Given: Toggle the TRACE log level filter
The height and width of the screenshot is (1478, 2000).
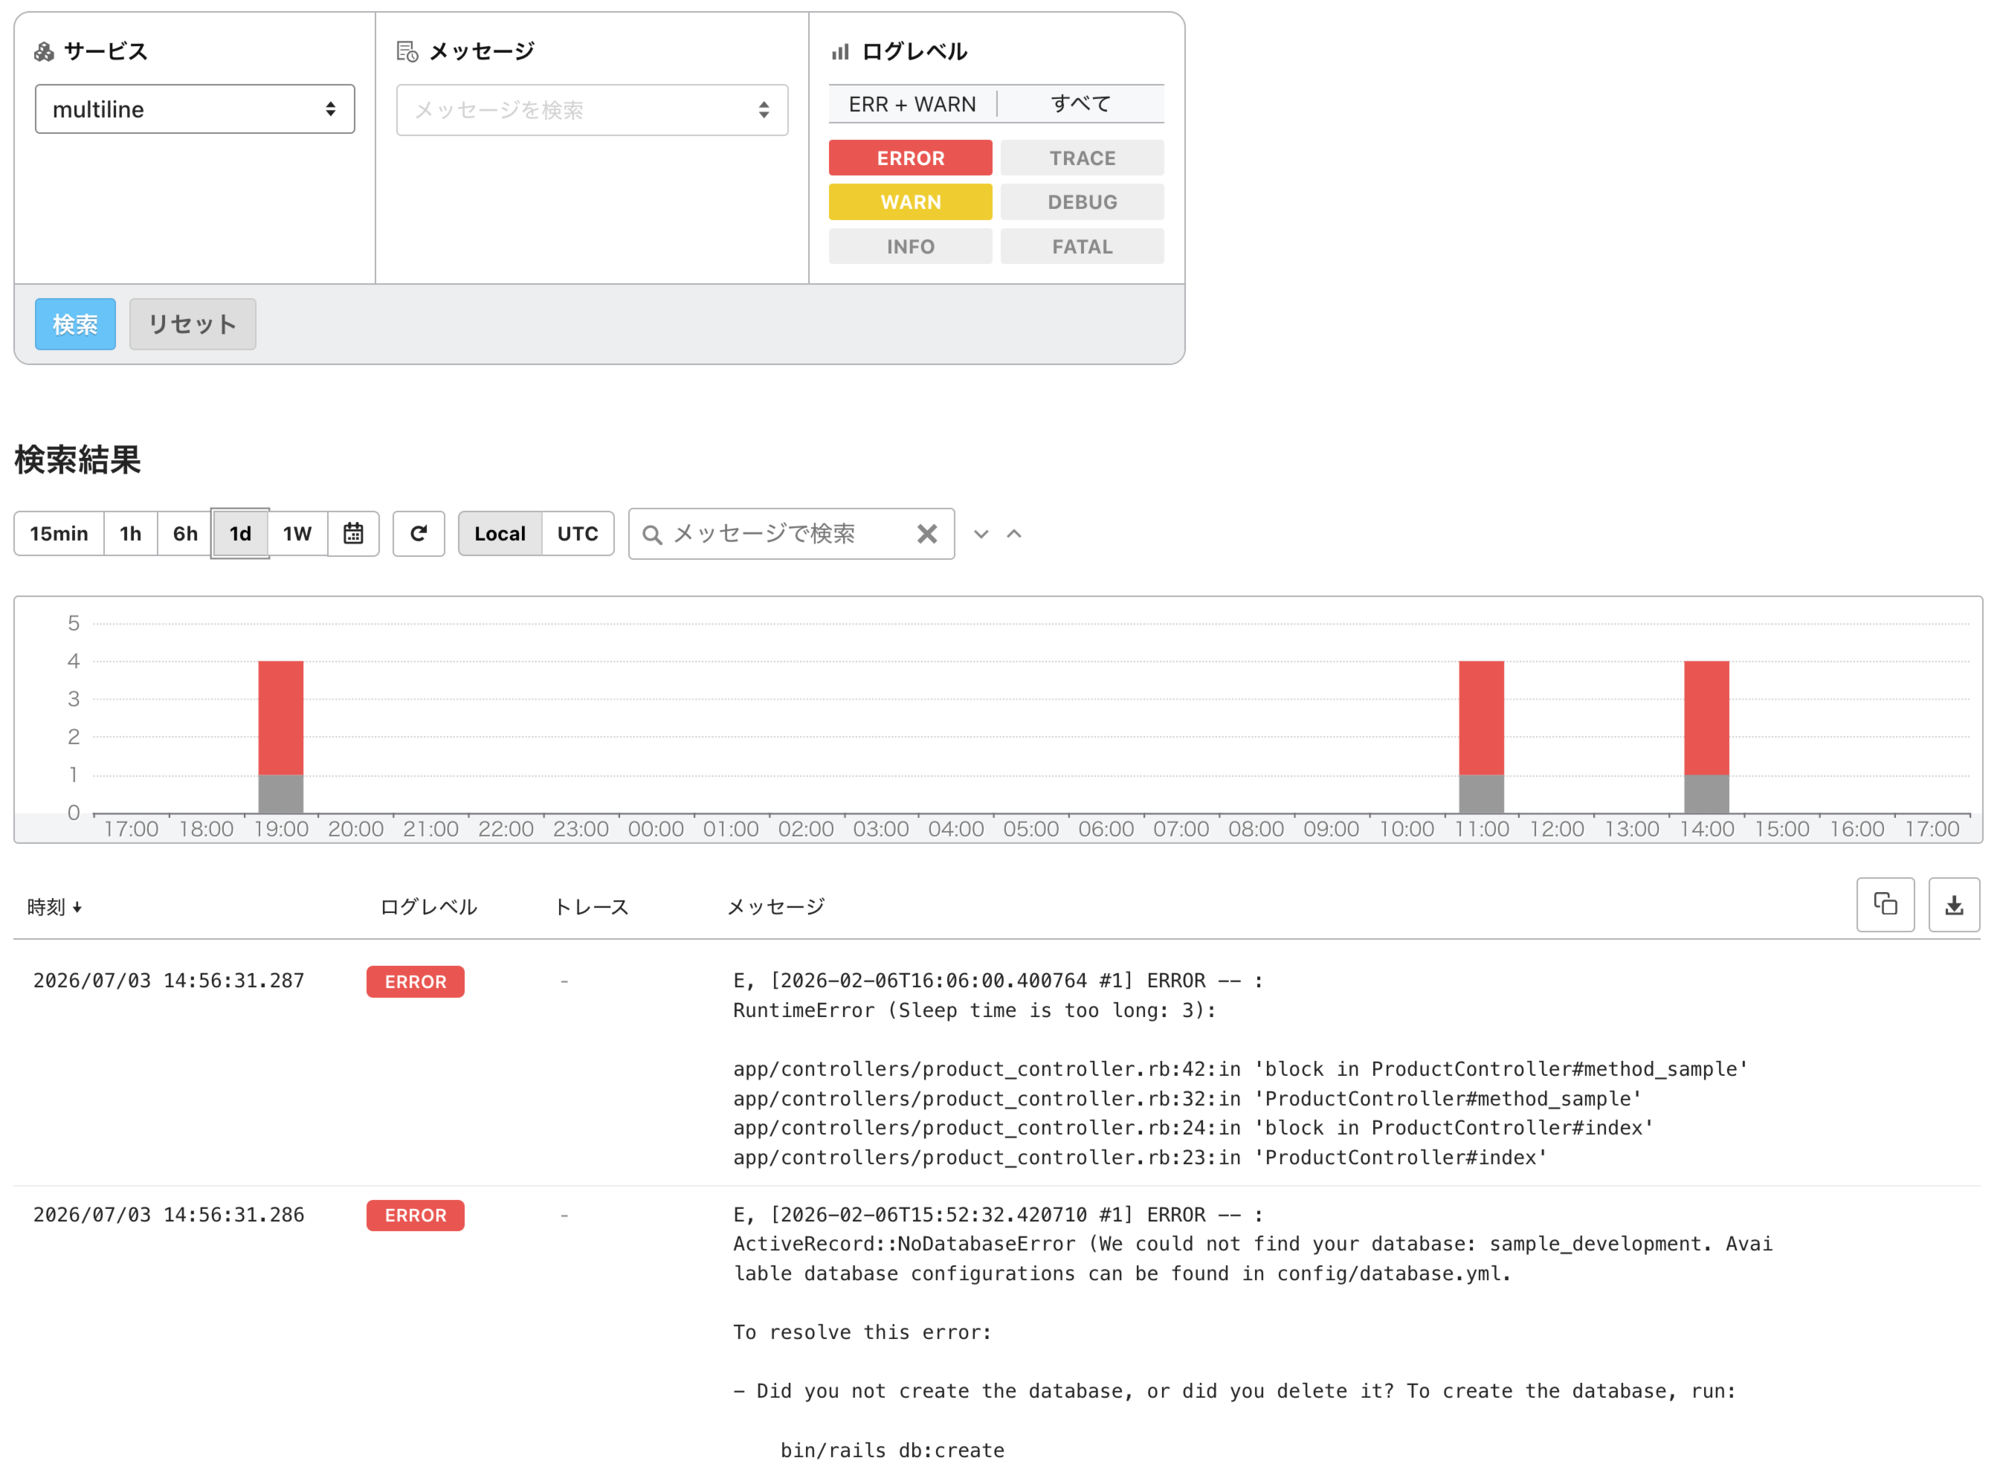Looking at the screenshot, I should click(x=1082, y=158).
